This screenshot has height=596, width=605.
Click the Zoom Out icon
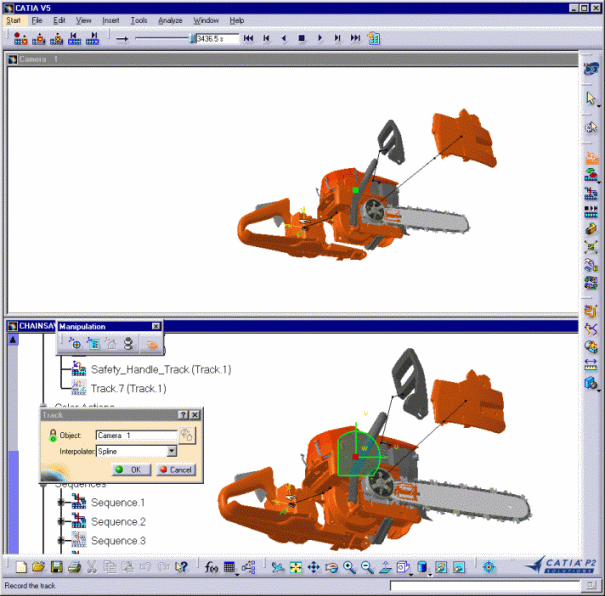[x=367, y=567]
